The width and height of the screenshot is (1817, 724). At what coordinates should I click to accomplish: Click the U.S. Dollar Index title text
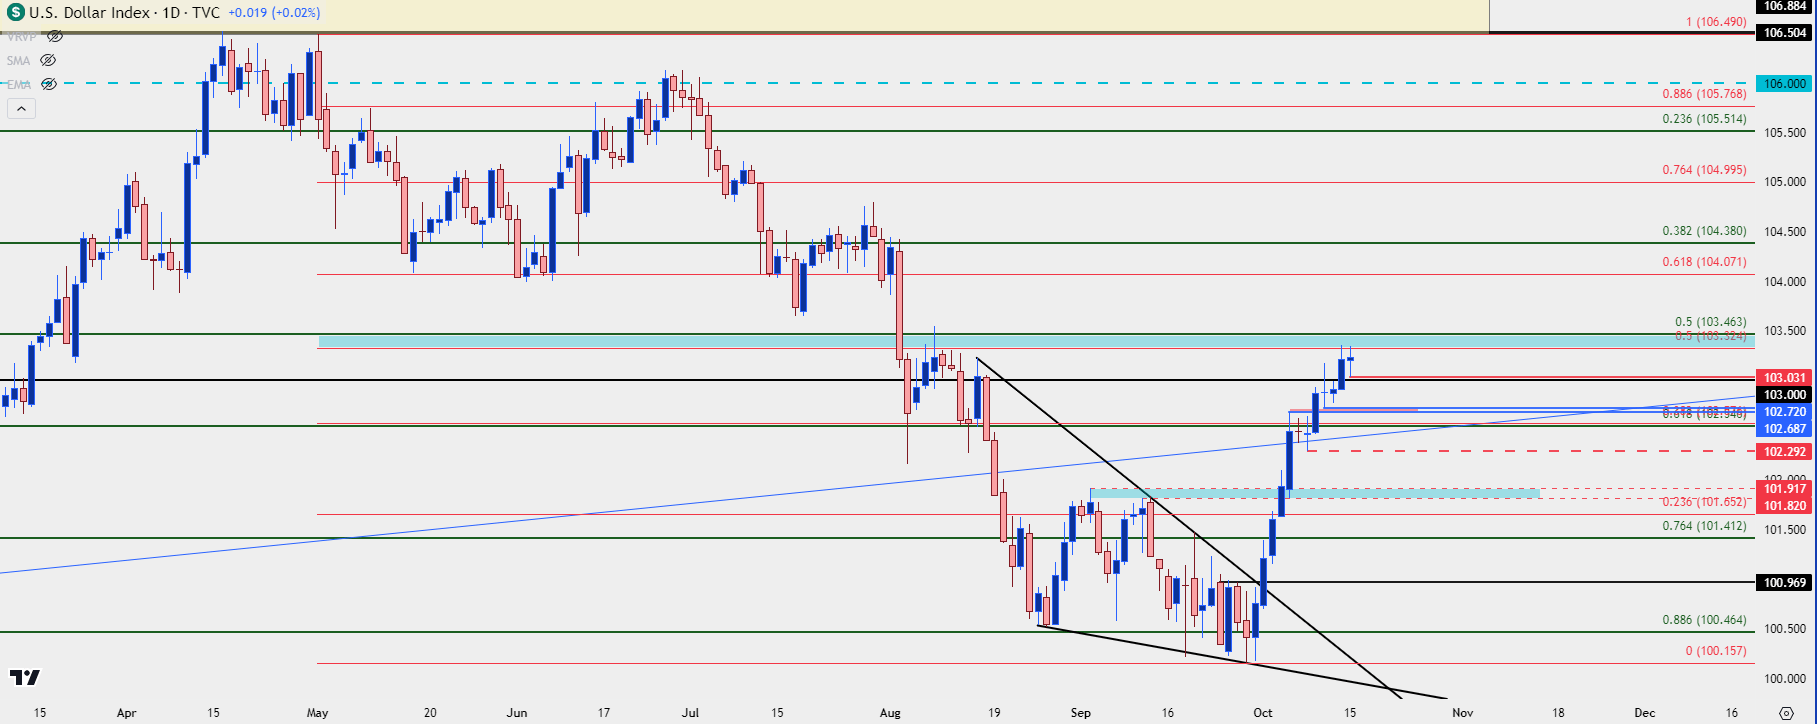coord(89,13)
